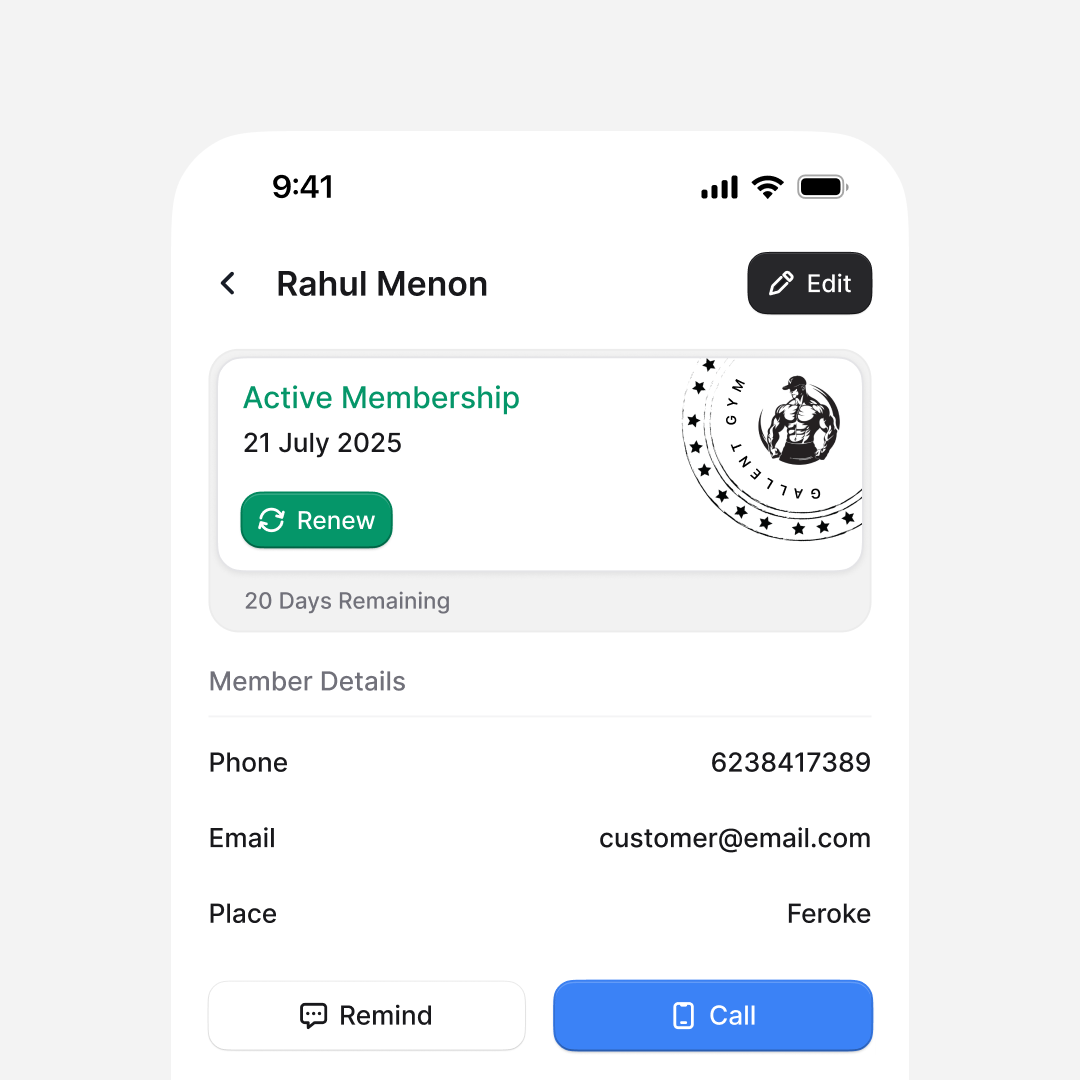The width and height of the screenshot is (1080, 1080).
Task: Click the 21 July 2025 expiry date
Action: pyautogui.click(x=322, y=443)
